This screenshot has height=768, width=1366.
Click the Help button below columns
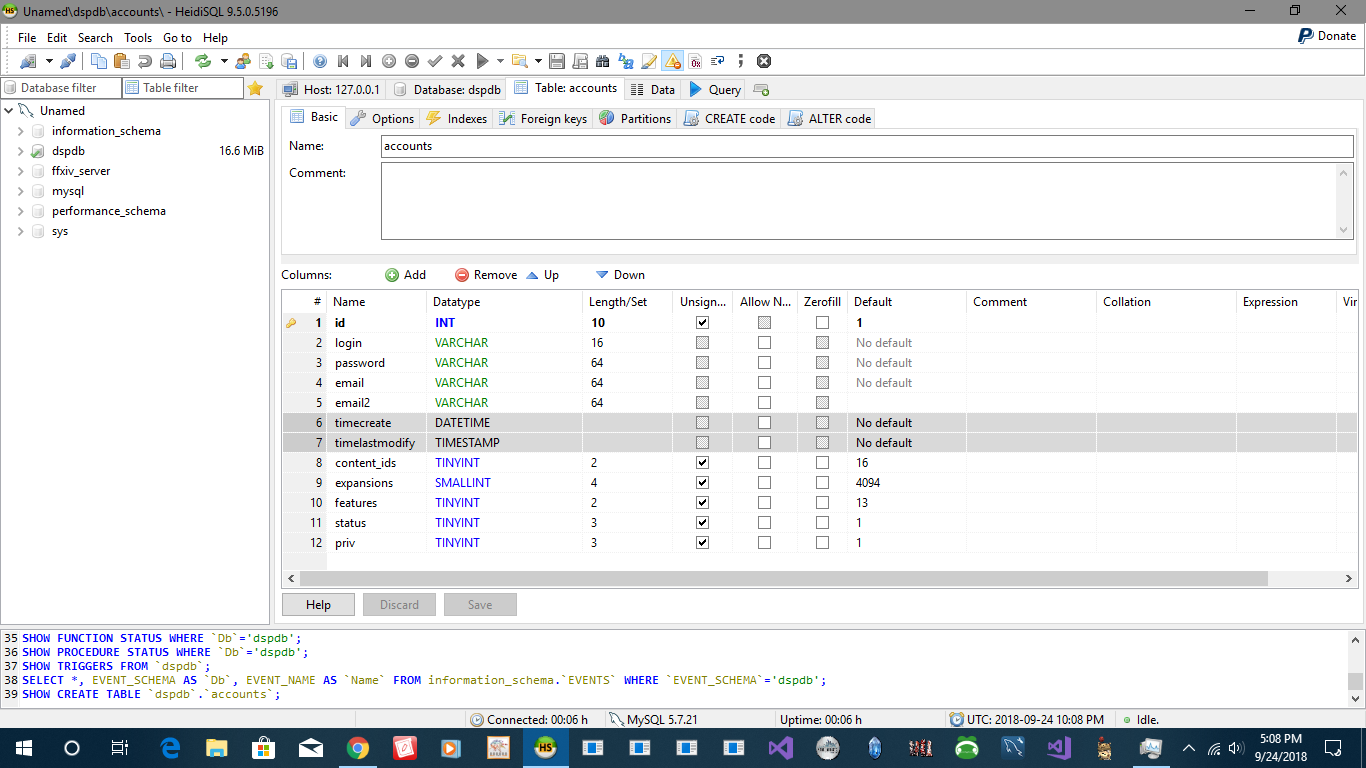tap(318, 604)
